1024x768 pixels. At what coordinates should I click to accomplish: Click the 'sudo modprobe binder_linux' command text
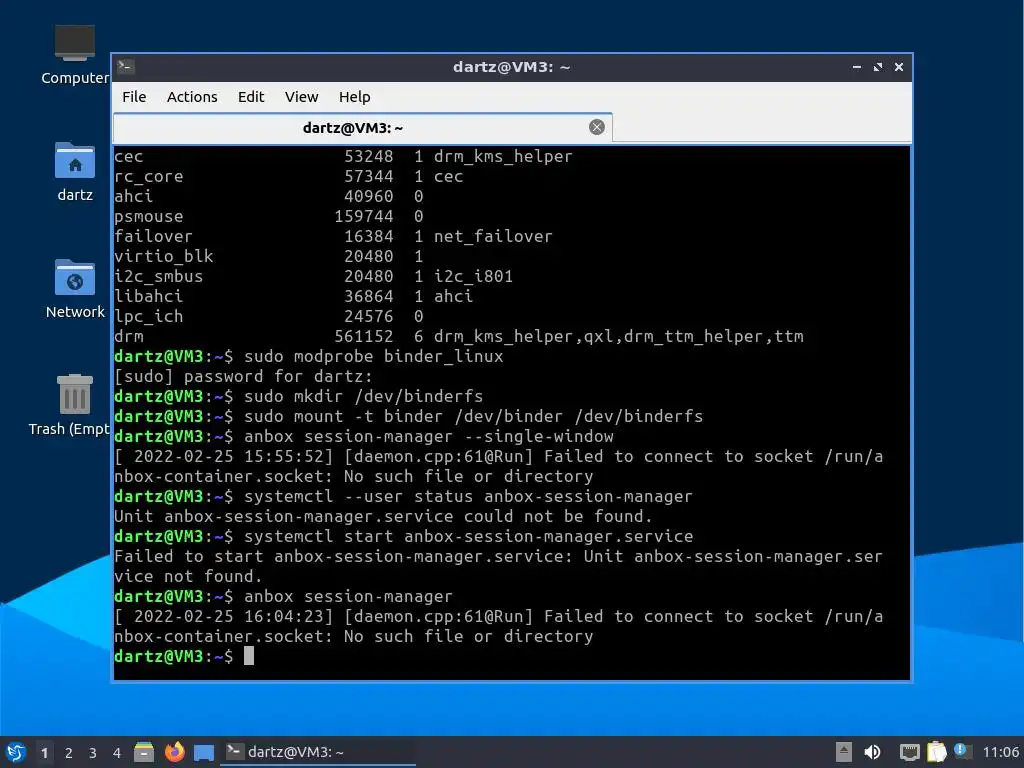[374, 357]
